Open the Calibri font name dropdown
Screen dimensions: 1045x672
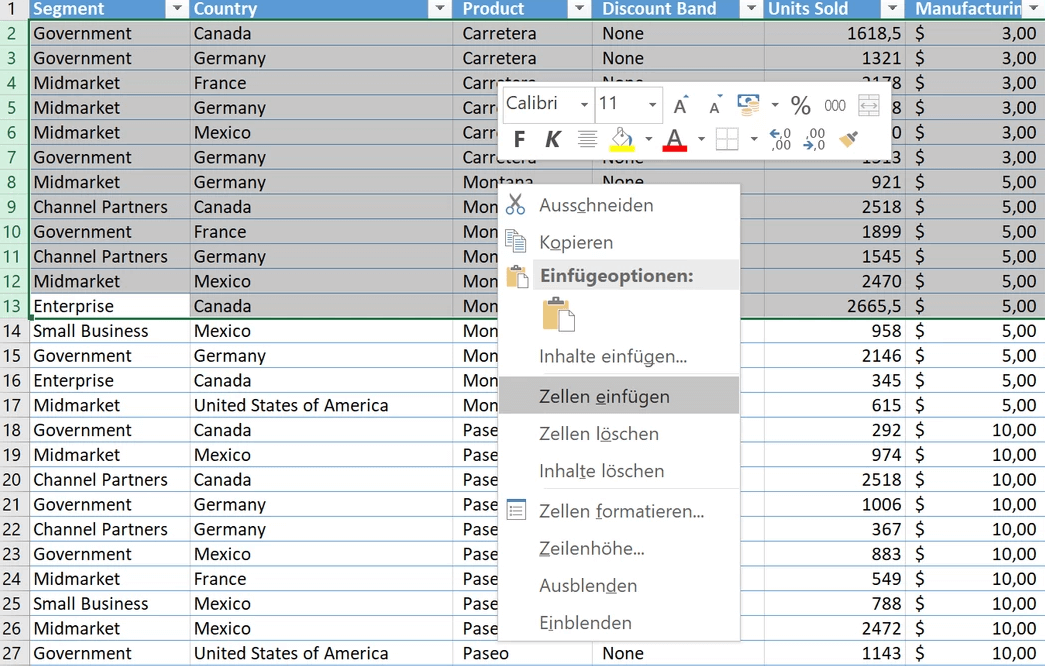(x=582, y=104)
